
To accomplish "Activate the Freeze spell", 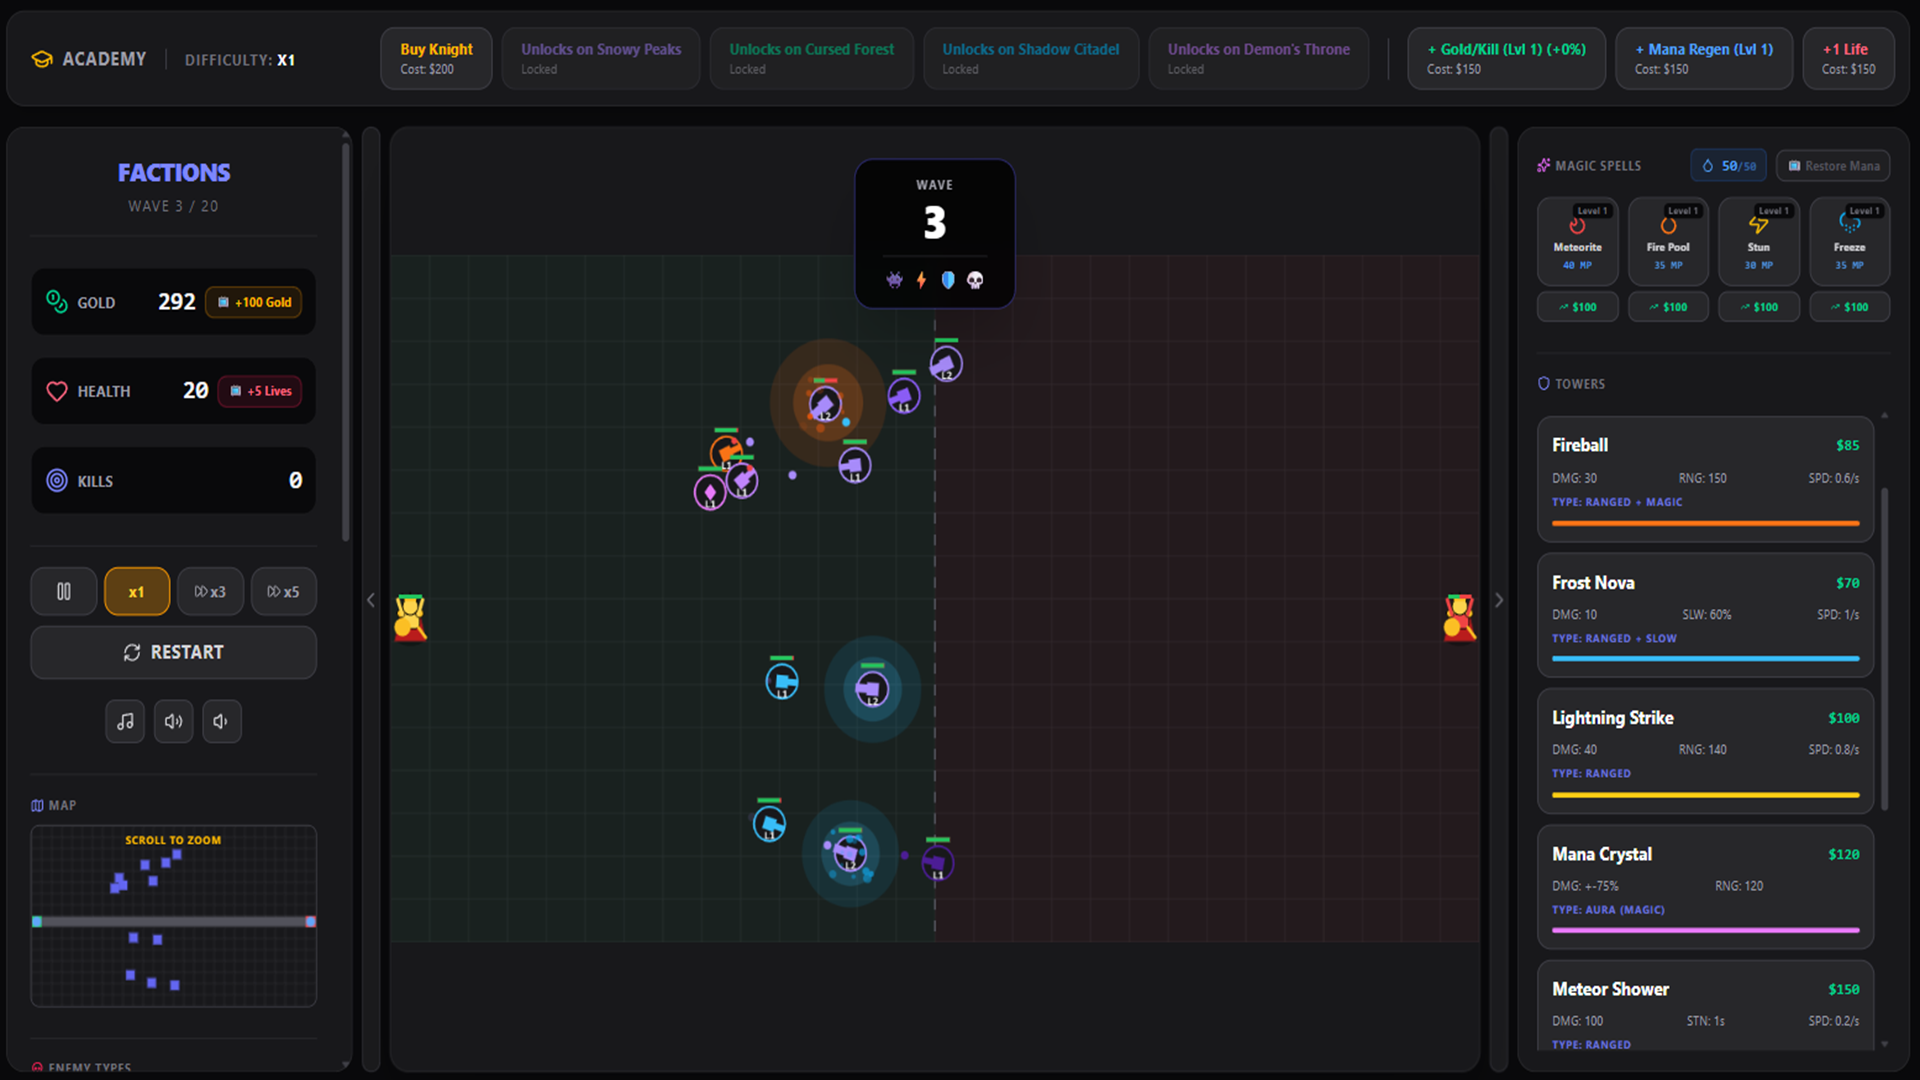I will (1849, 240).
